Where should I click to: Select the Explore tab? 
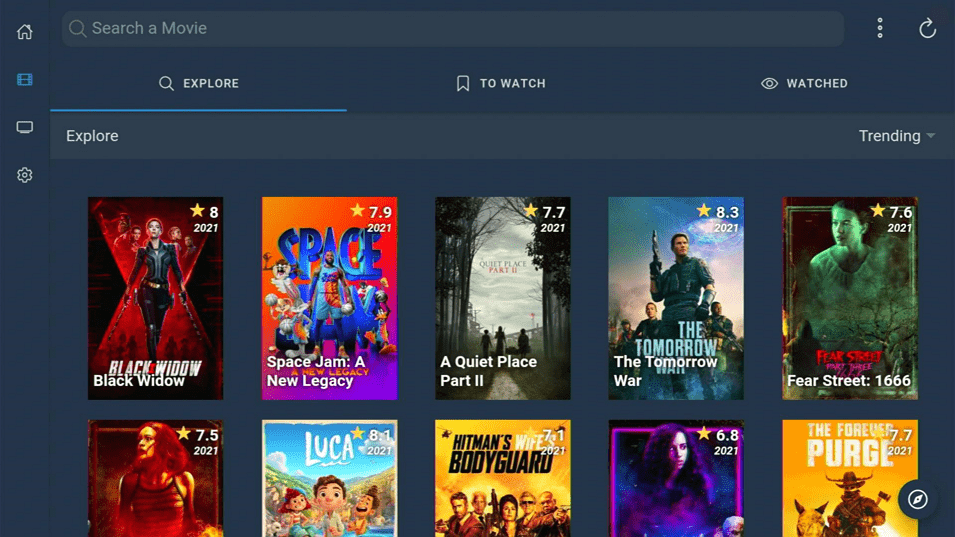[x=199, y=83]
